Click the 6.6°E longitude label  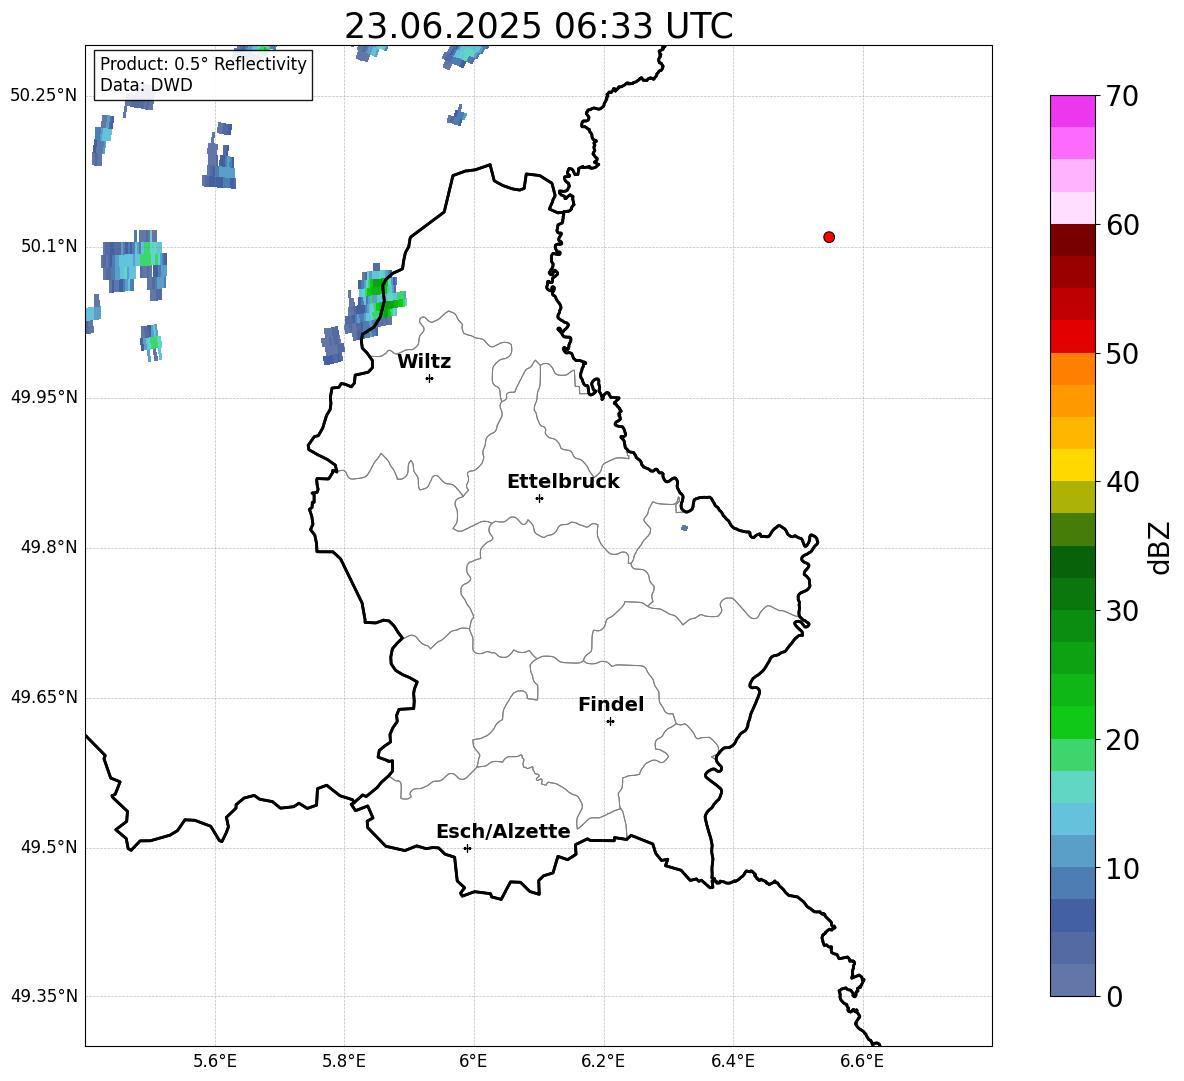[862, 1061]
